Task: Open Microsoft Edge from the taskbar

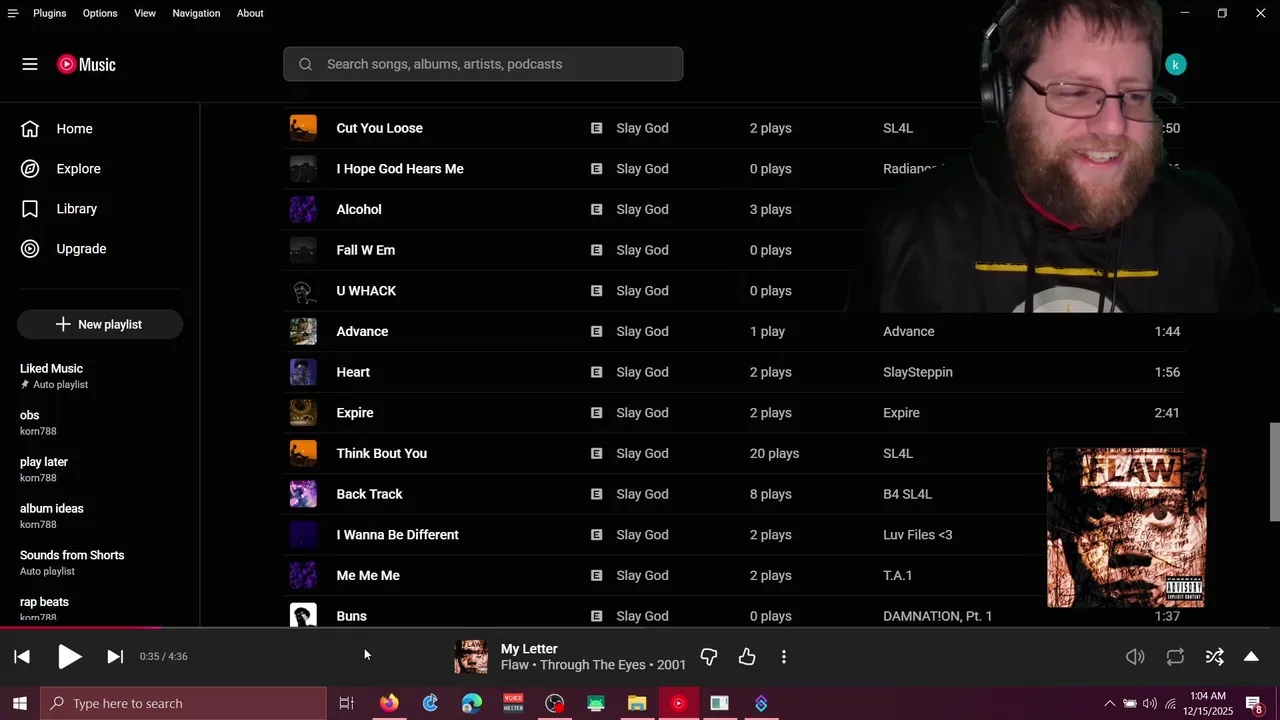Action: pos(472,703)
